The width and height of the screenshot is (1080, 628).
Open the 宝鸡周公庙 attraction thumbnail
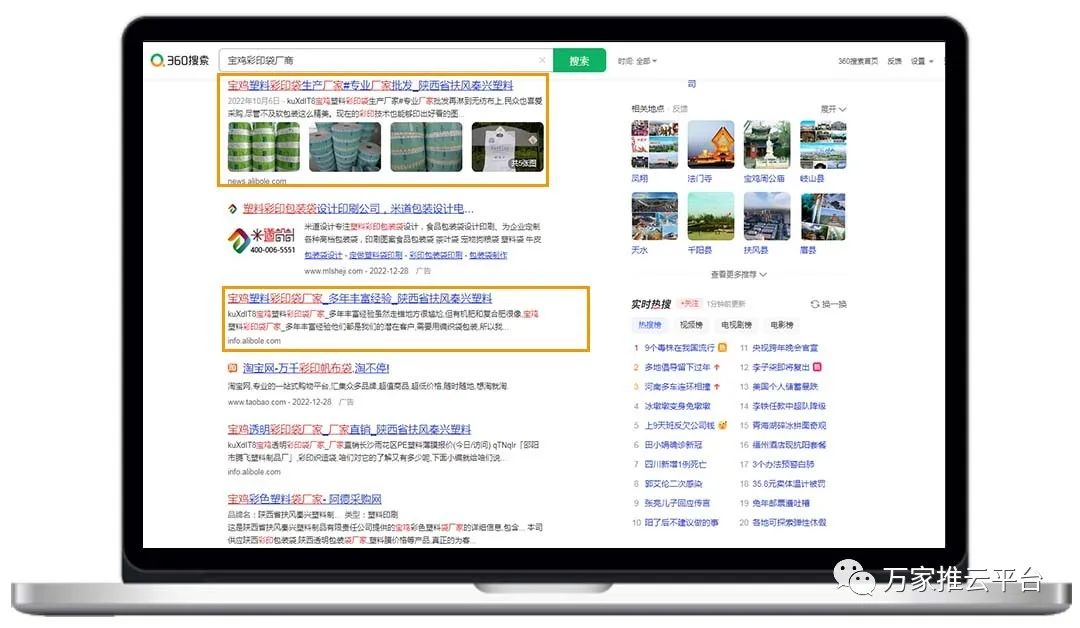[x=766, y=145]
